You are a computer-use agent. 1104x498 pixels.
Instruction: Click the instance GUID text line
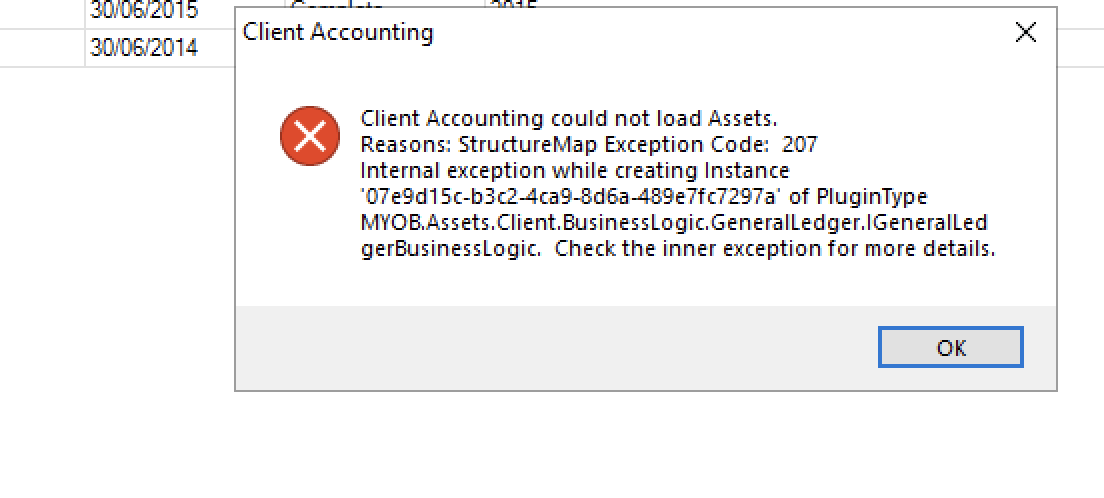click(x=643, y=196)
